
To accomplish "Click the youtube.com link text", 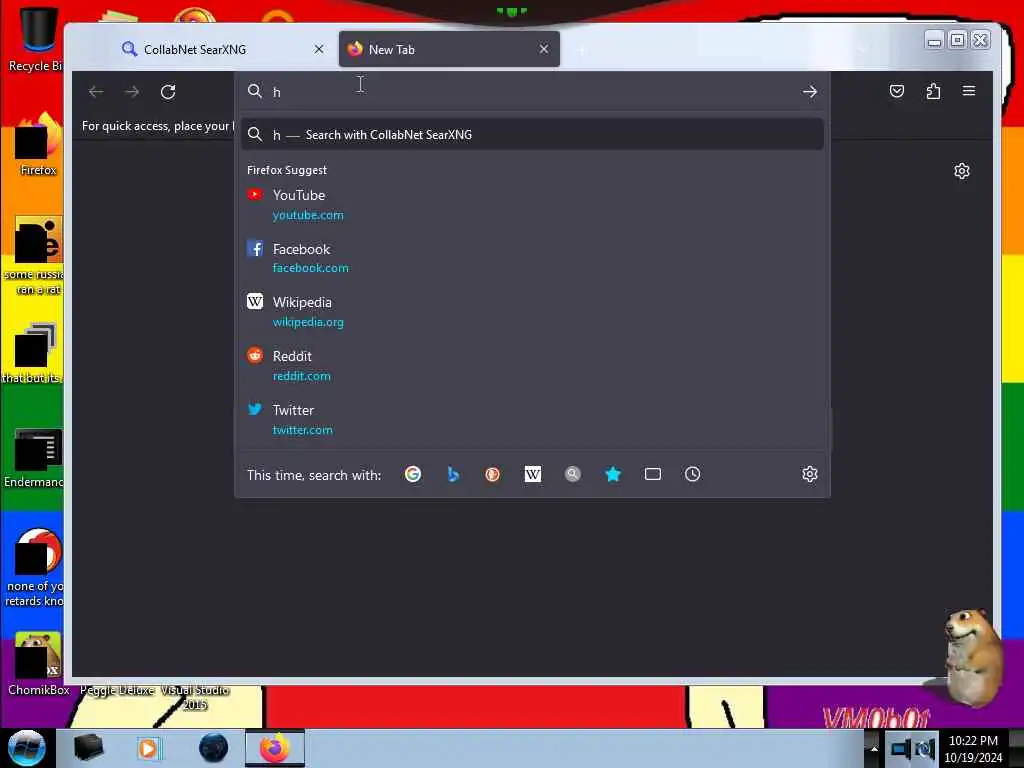I will click(308, 215).
